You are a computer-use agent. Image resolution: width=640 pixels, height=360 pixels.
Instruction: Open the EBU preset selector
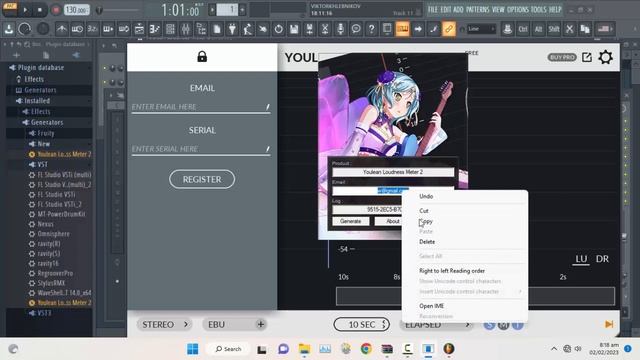228,324
